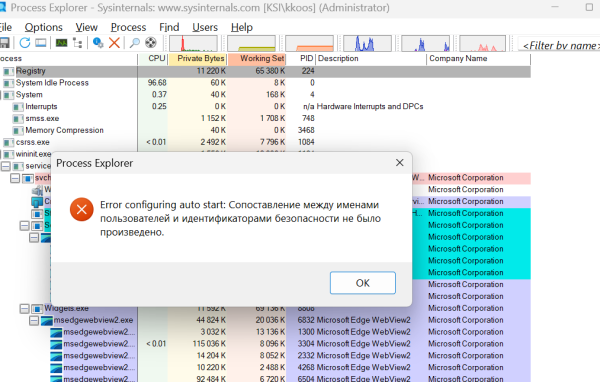Collapse the svchost tree node
600x382 pixels.
coord(15,178)
